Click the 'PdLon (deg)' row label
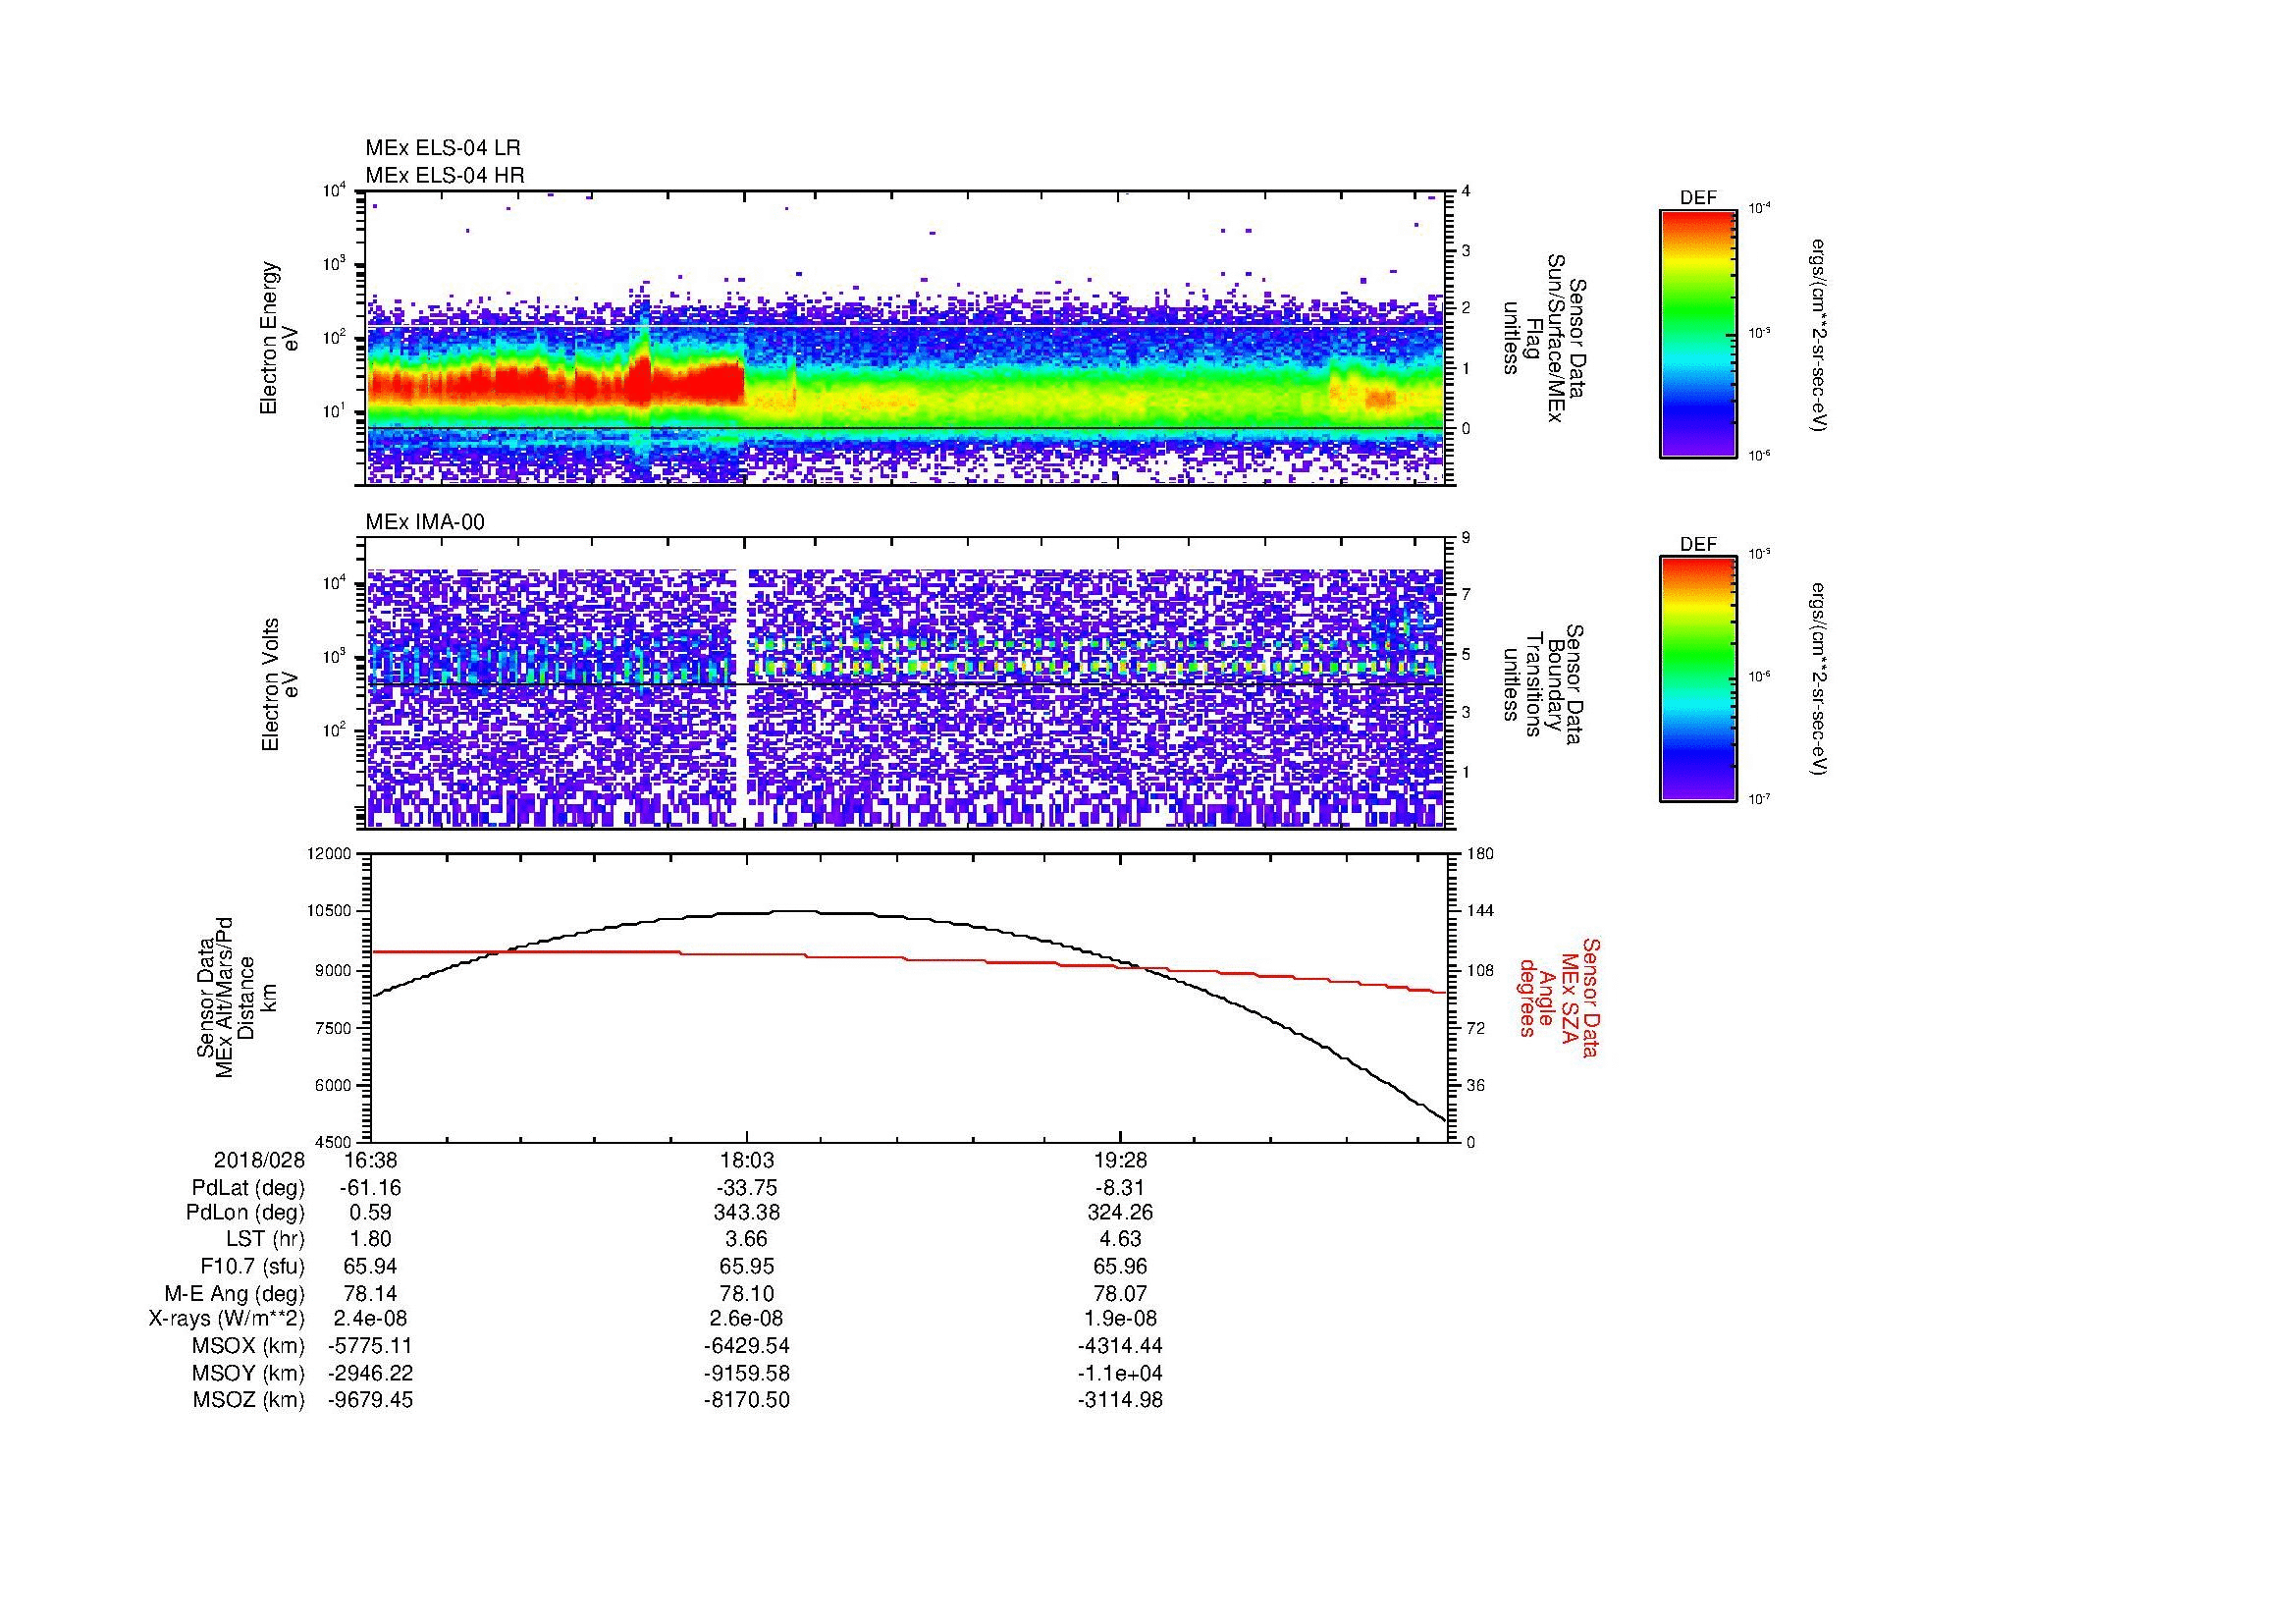 click(x=245, y=1213)
